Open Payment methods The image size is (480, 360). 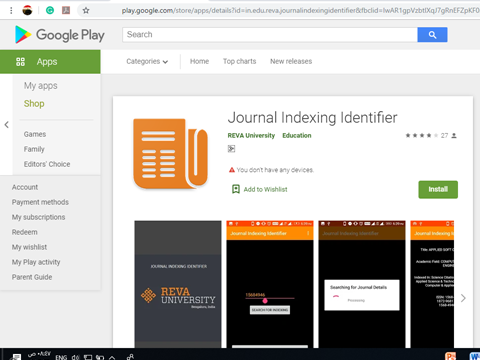[x=40, y=202]
